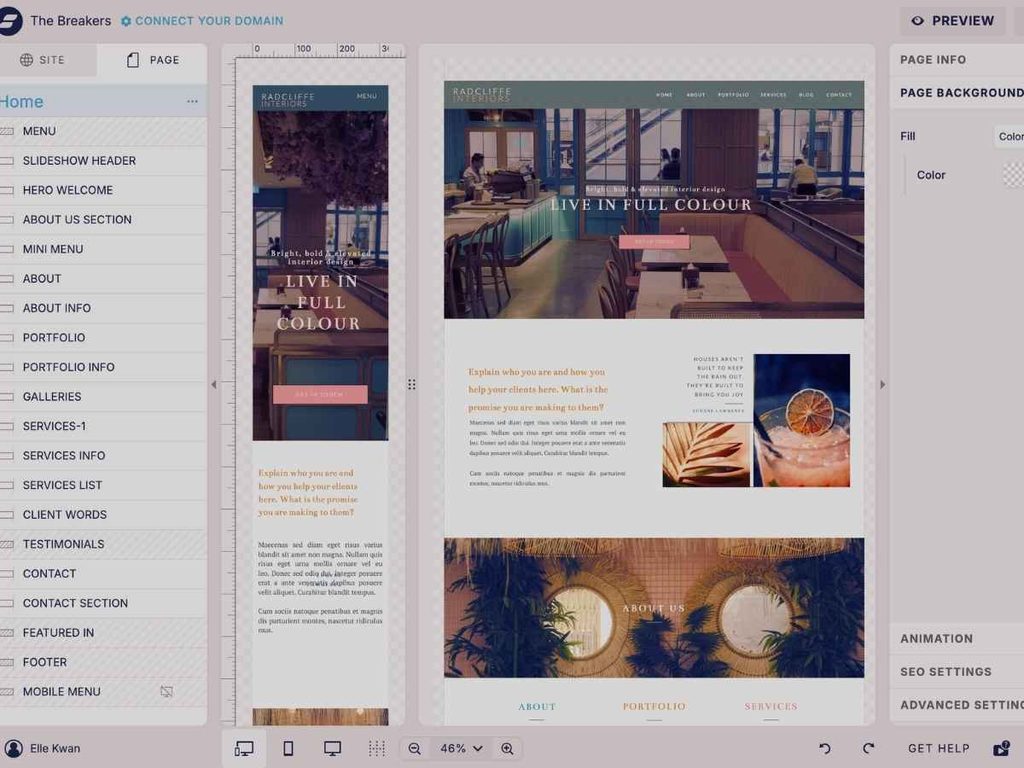Select the ABOUT INFO canvas

[103, 308]
